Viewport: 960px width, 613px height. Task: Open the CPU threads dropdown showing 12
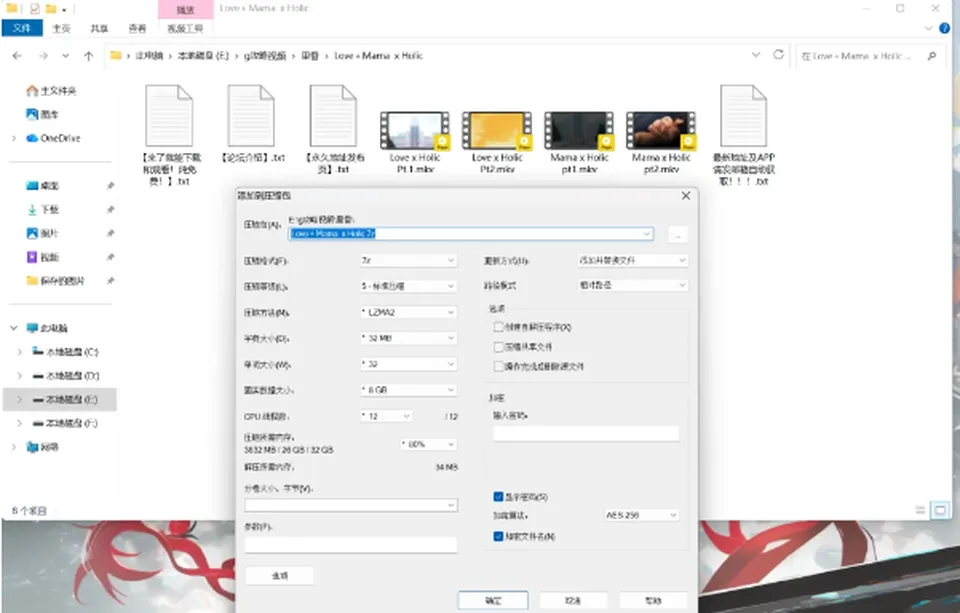coord(386,416)
